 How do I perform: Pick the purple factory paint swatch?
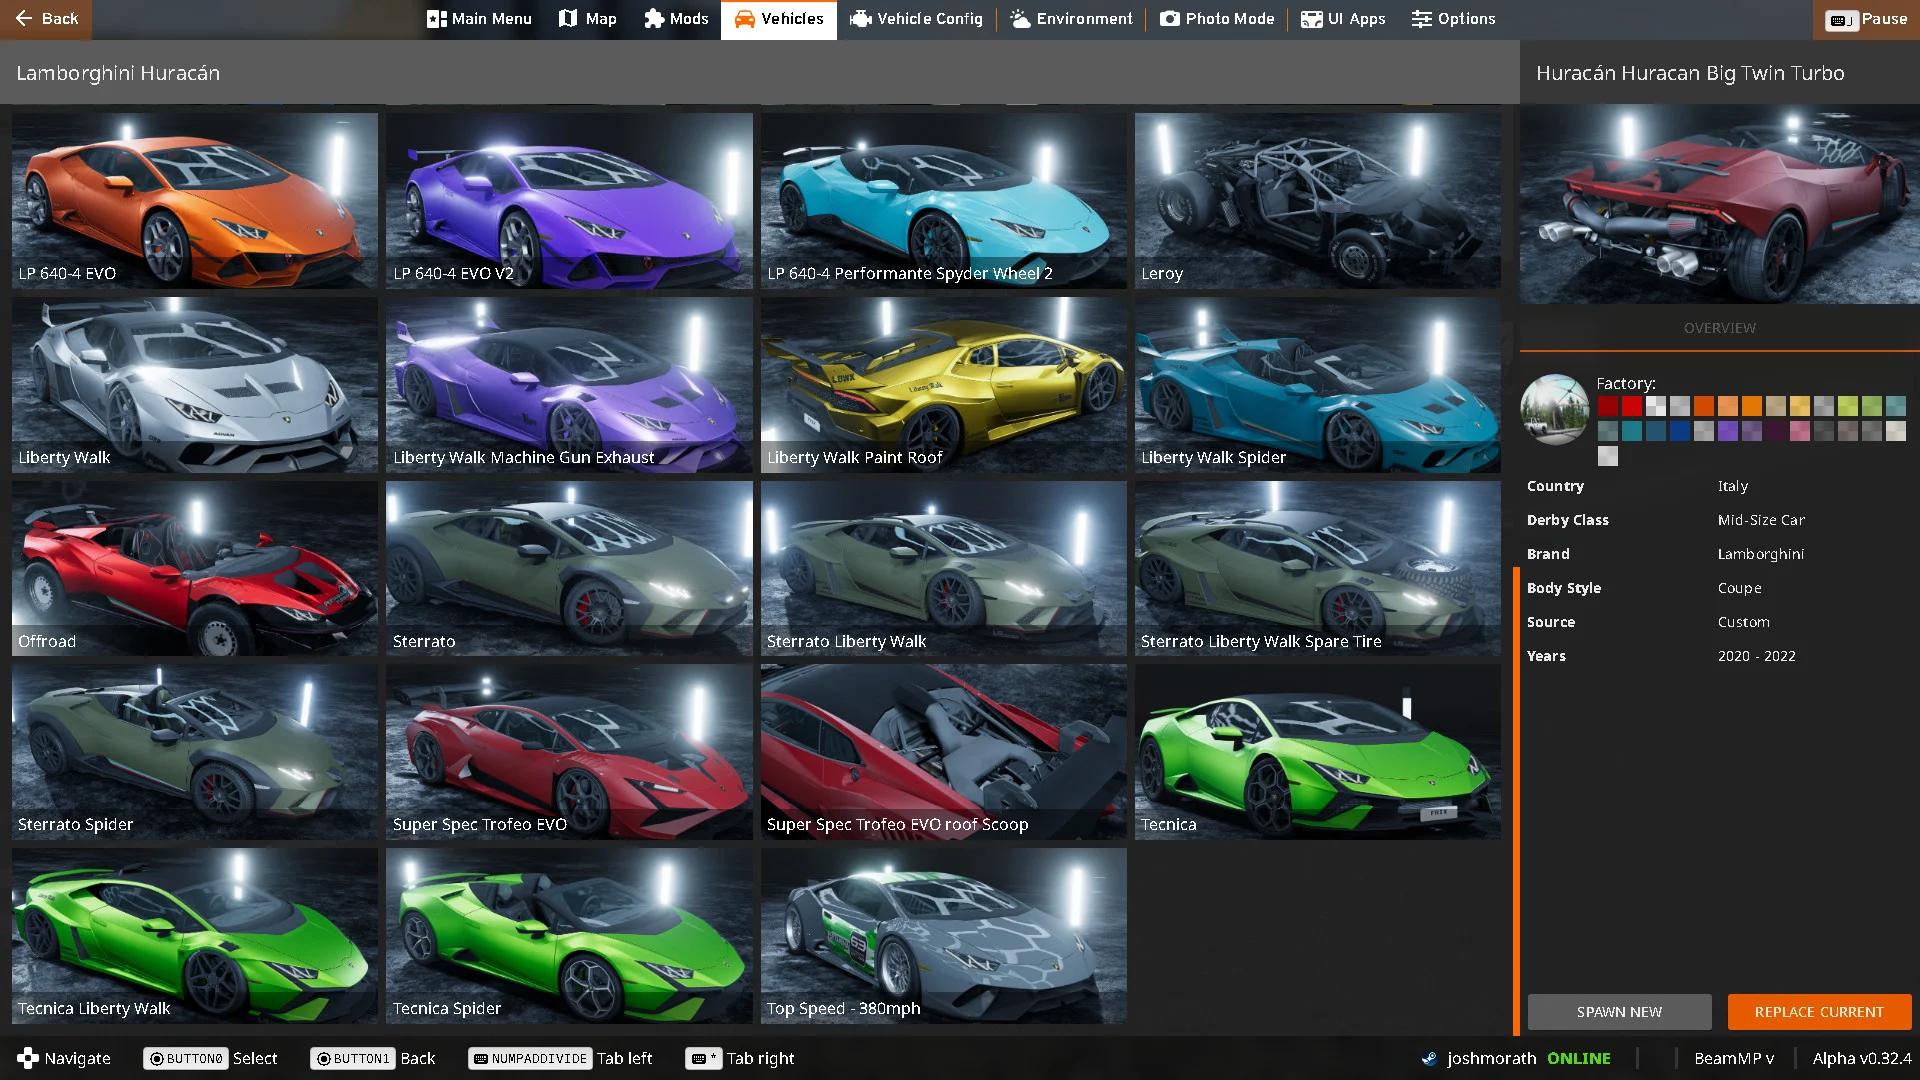tap(1728, 431)
